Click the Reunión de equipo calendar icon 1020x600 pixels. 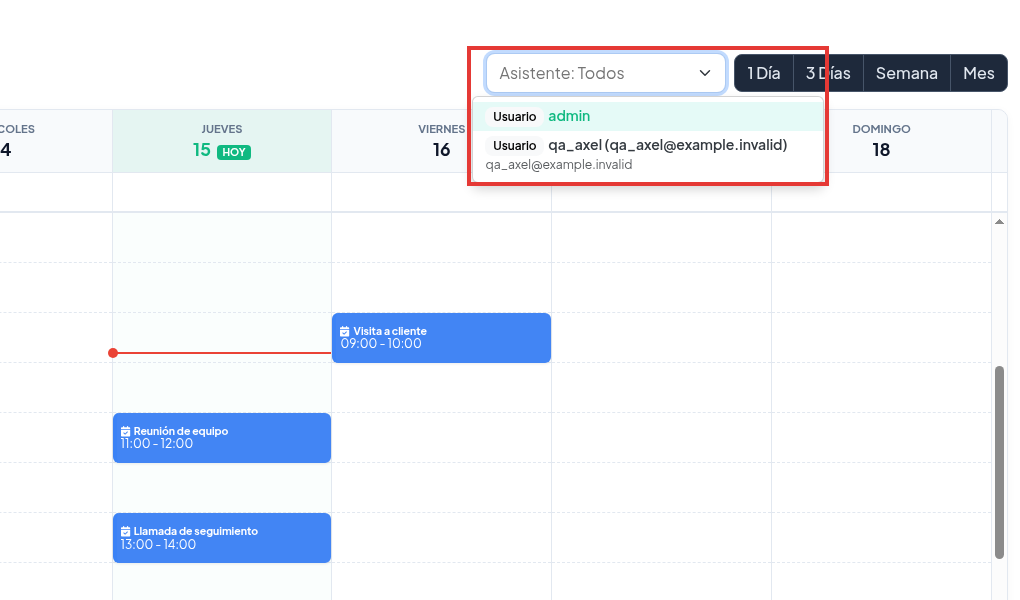pos(126,431)
